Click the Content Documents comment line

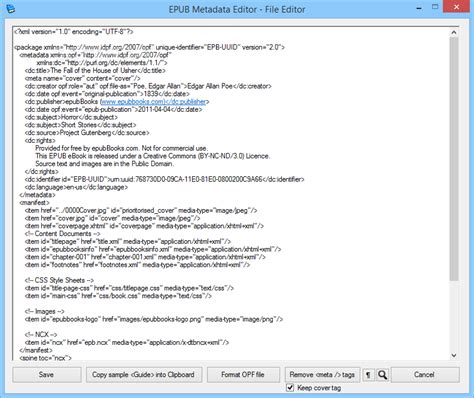(x=62, y=234)
